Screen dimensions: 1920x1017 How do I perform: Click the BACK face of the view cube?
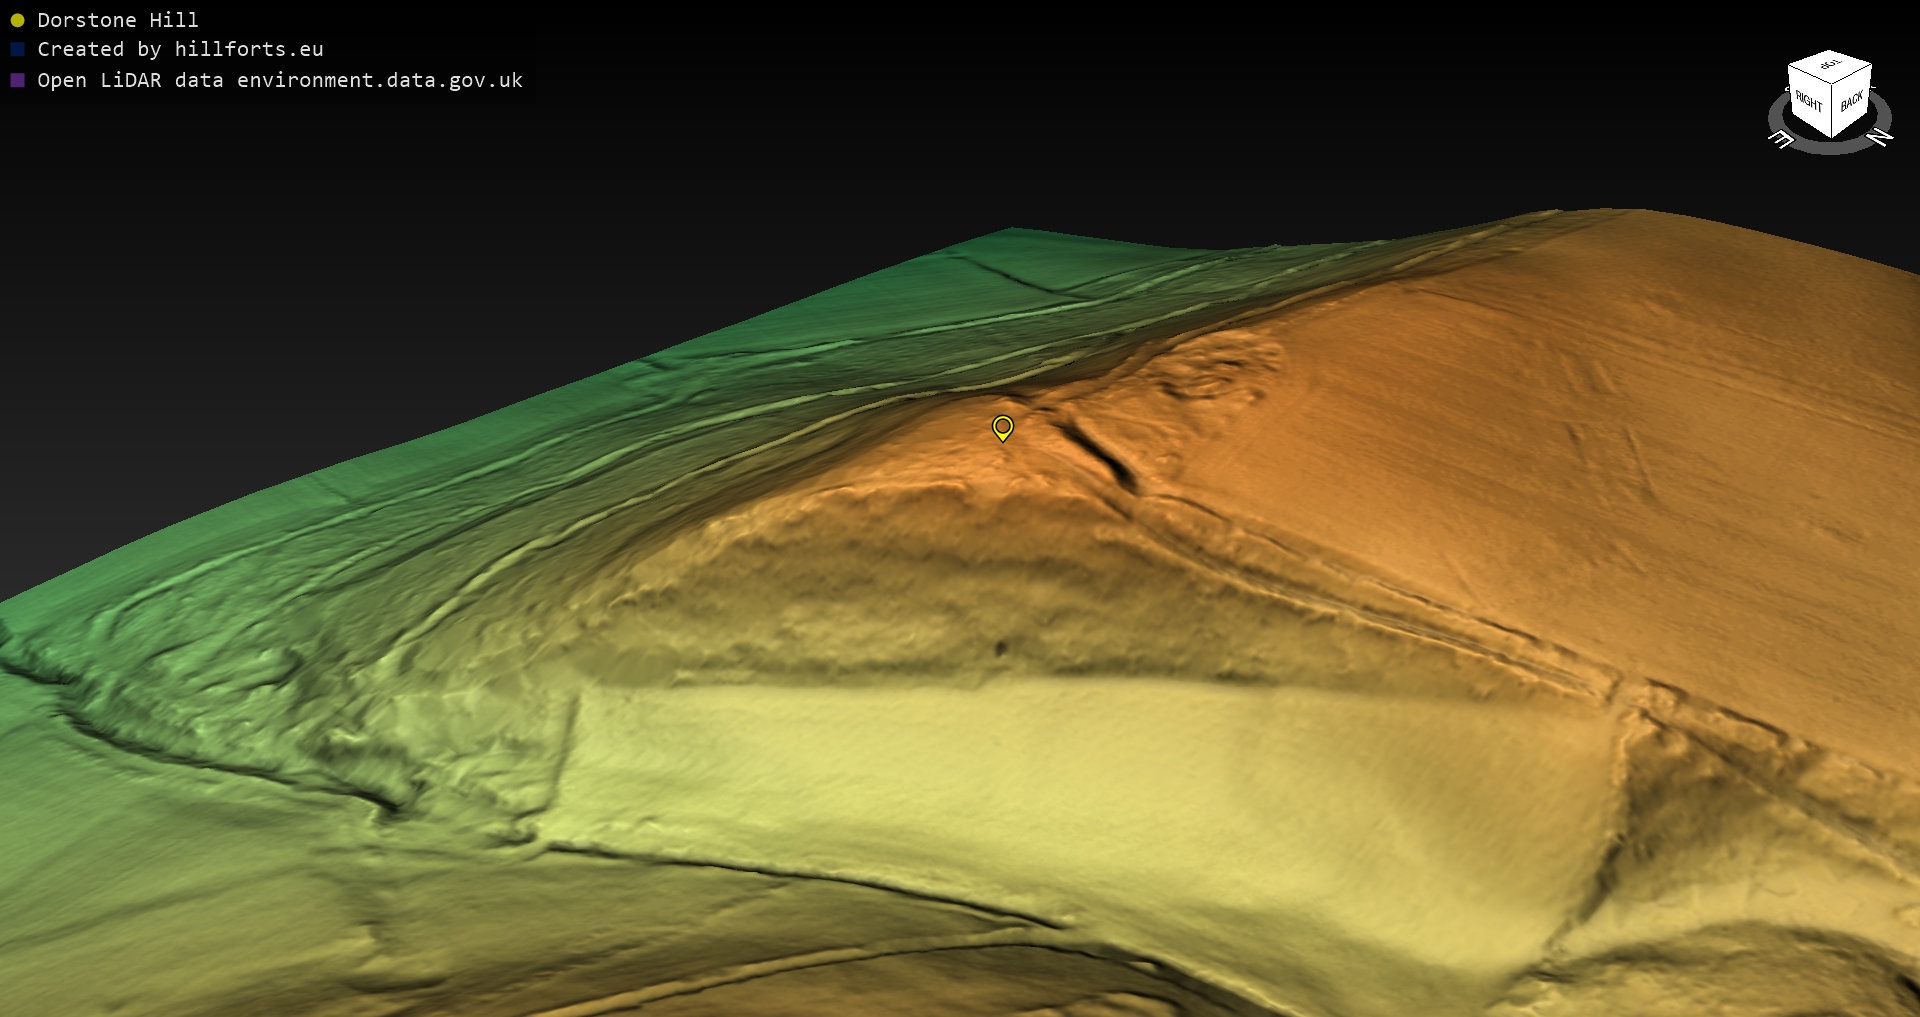pos(1851,101)
